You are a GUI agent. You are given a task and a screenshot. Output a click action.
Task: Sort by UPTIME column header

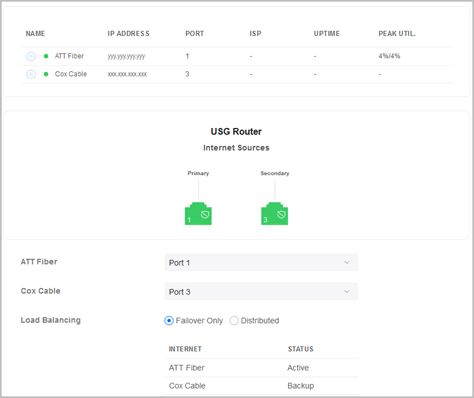click(327, 34)
